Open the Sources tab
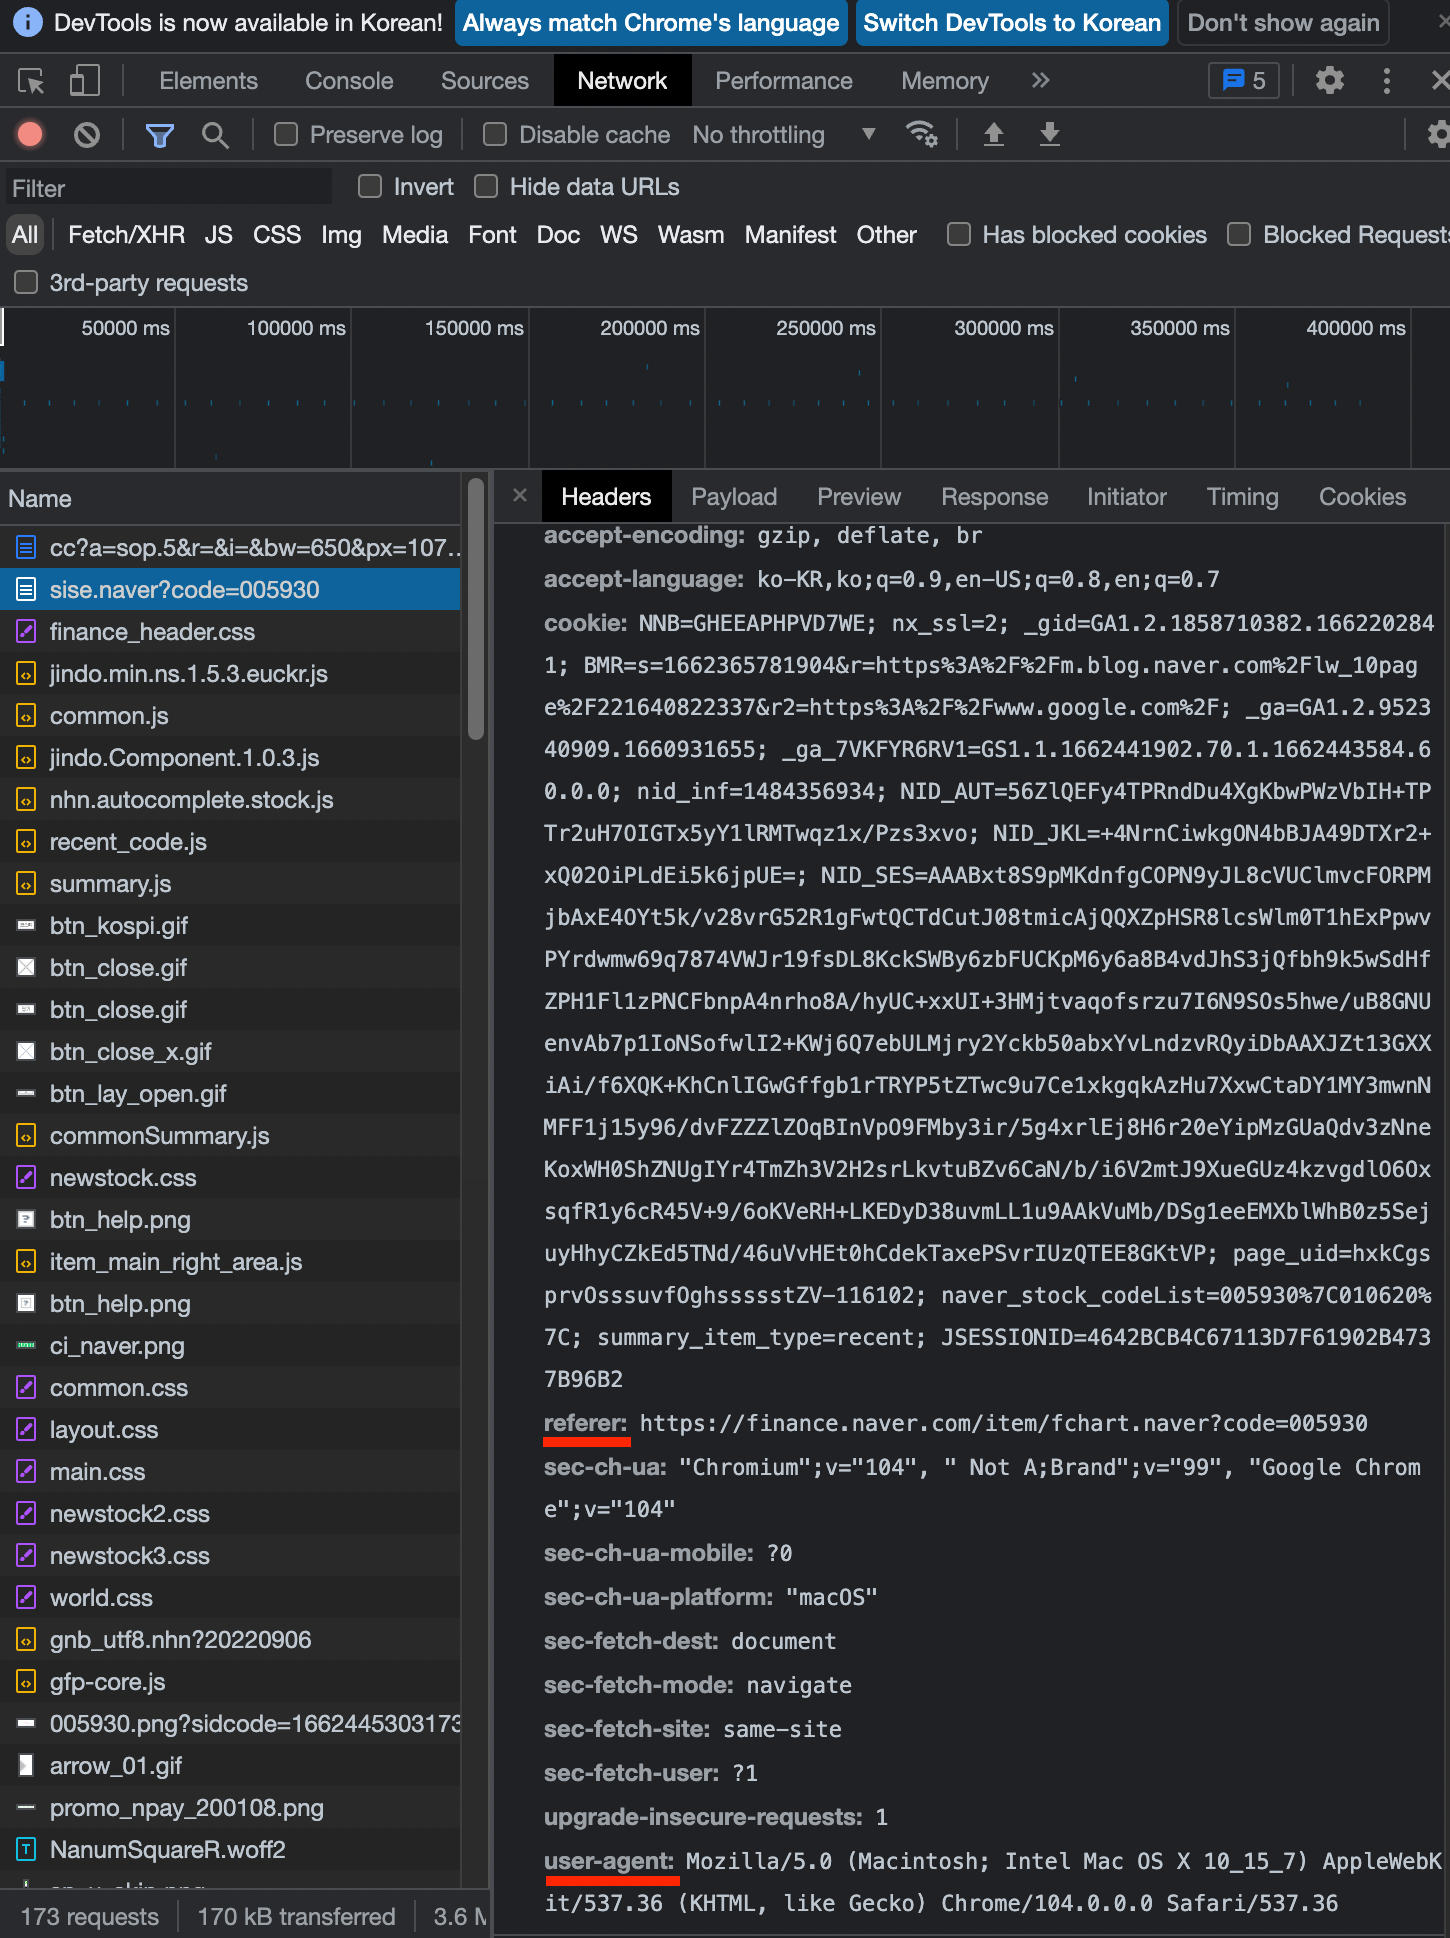Image resolution: width=1450 pixels, height=1938 pixels. [485, 81]
